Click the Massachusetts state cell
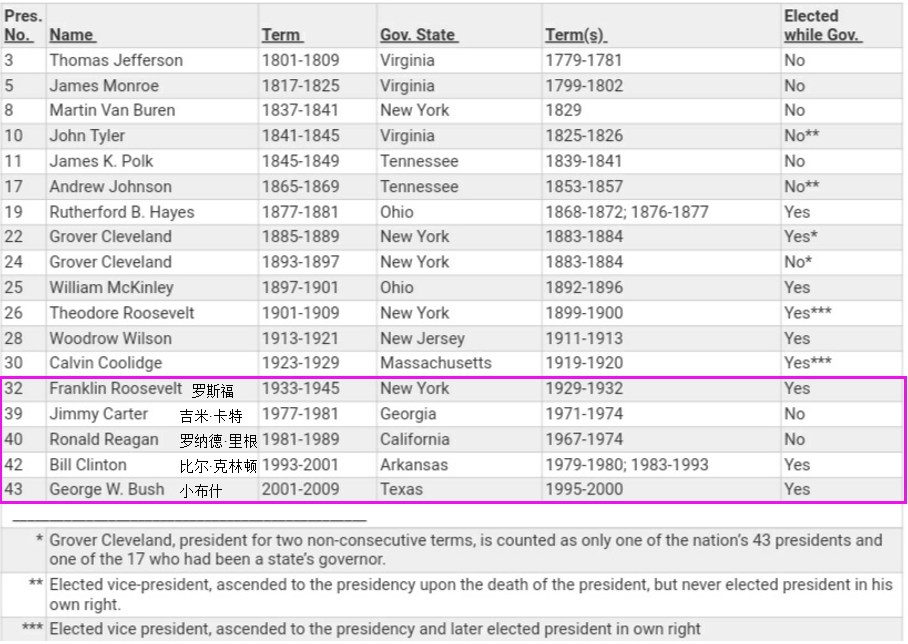Viewport: 908px width, 644px height. pyautogui.click(x=435, y=363)
